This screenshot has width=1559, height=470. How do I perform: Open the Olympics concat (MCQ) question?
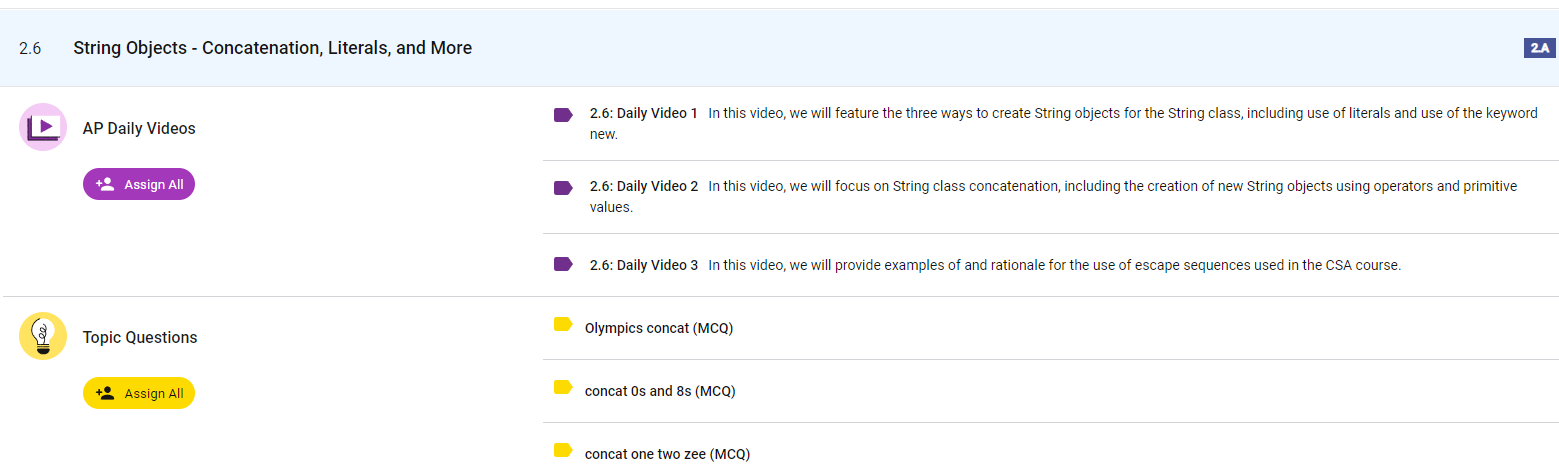click(x=659, y=328)
